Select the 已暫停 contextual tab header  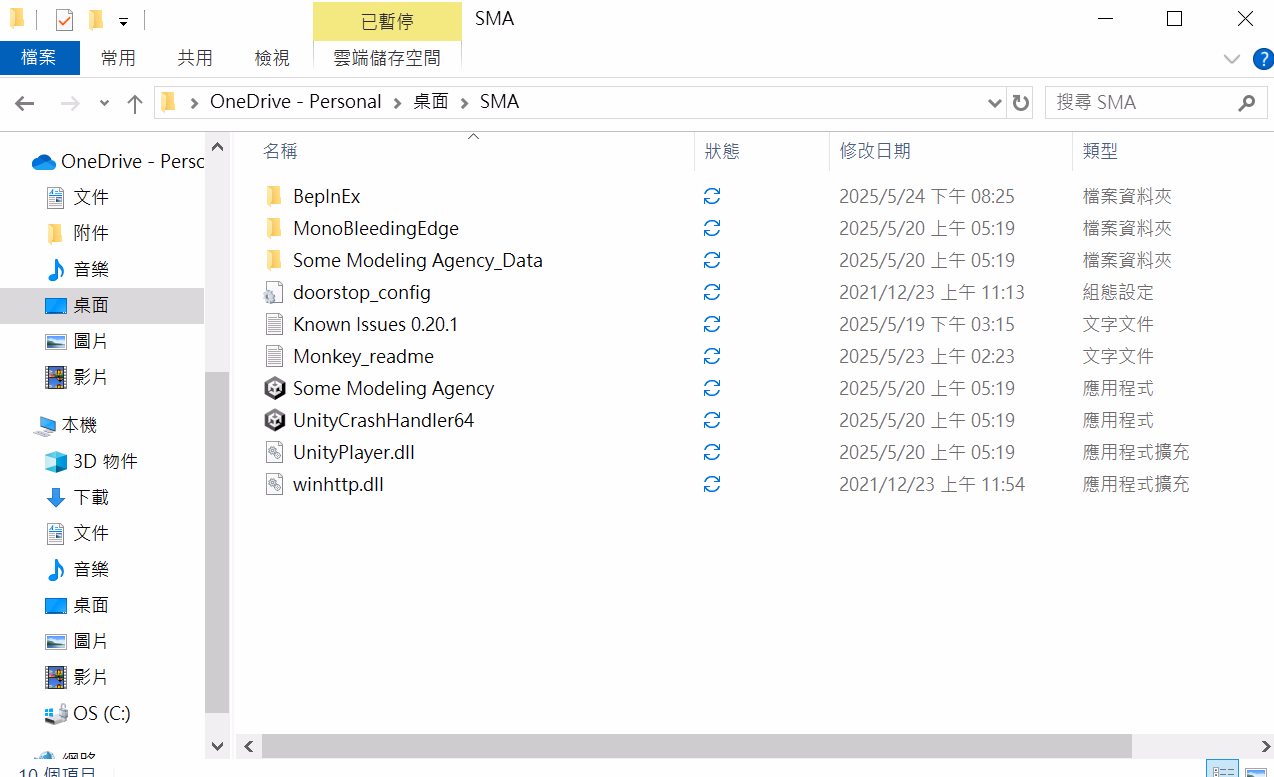tap(387, 21)
